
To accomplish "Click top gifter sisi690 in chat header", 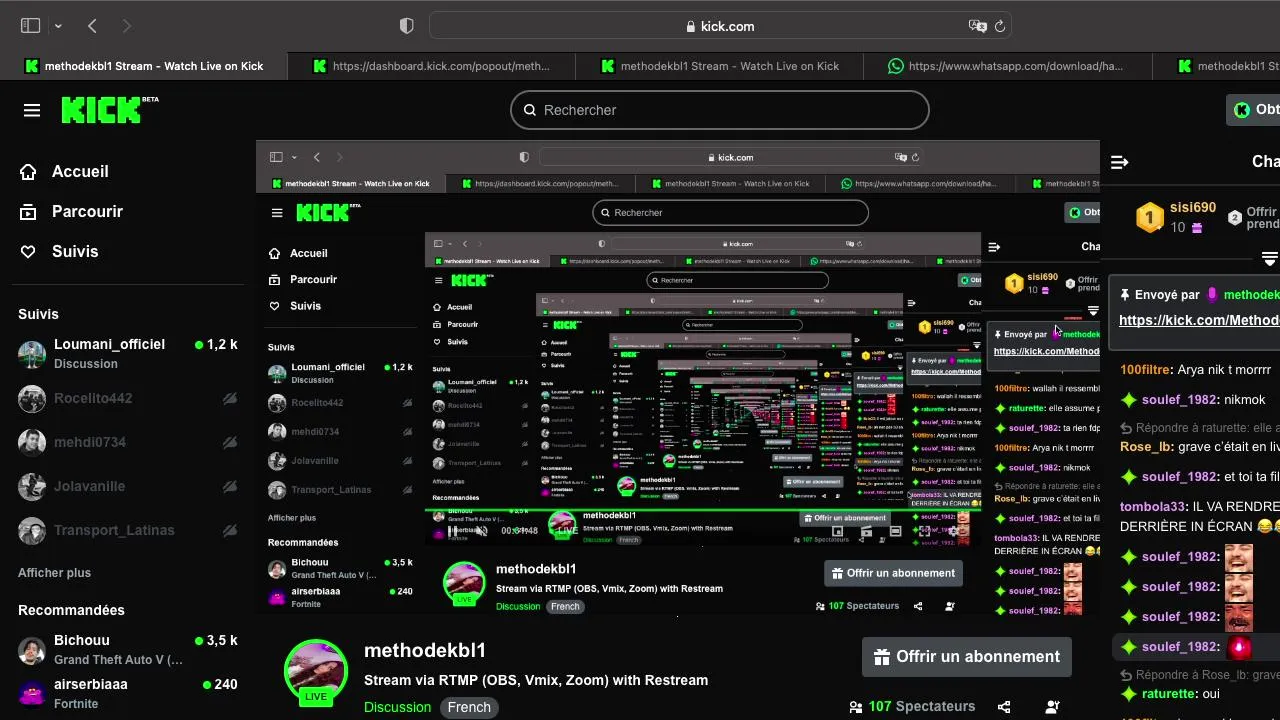I will (x=1193, y=208).
